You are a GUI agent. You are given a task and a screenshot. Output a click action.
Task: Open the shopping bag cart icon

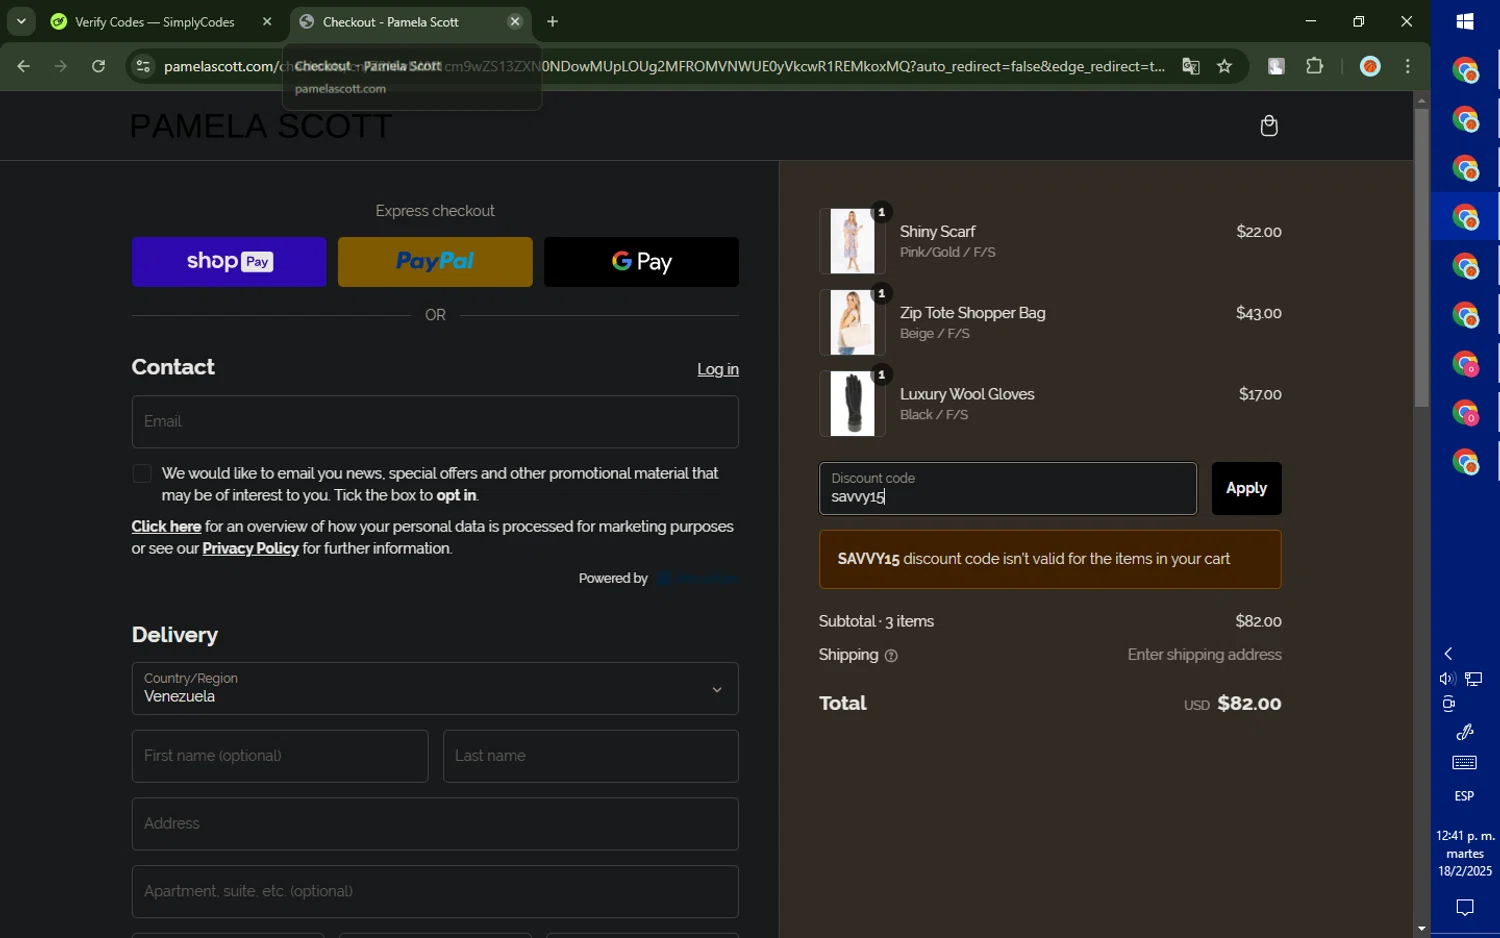click(1269, 126)
